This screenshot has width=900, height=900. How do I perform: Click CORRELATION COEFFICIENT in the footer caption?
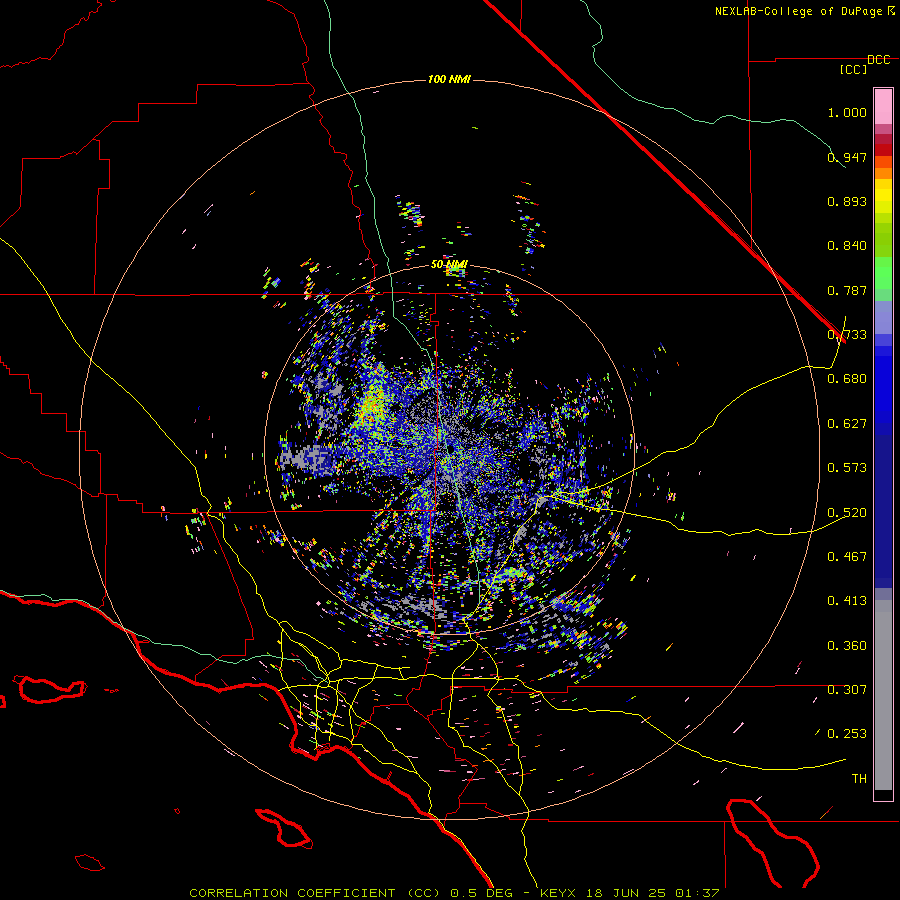coord(292,893)
